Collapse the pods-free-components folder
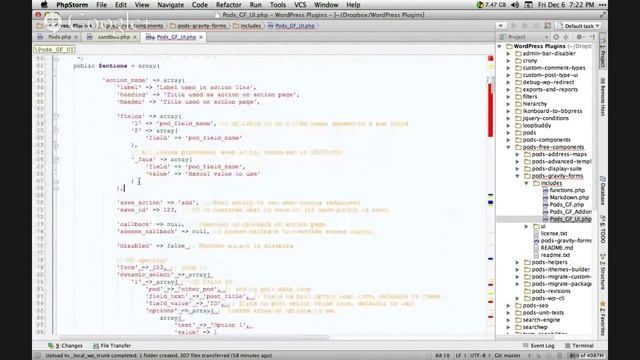 509,147
